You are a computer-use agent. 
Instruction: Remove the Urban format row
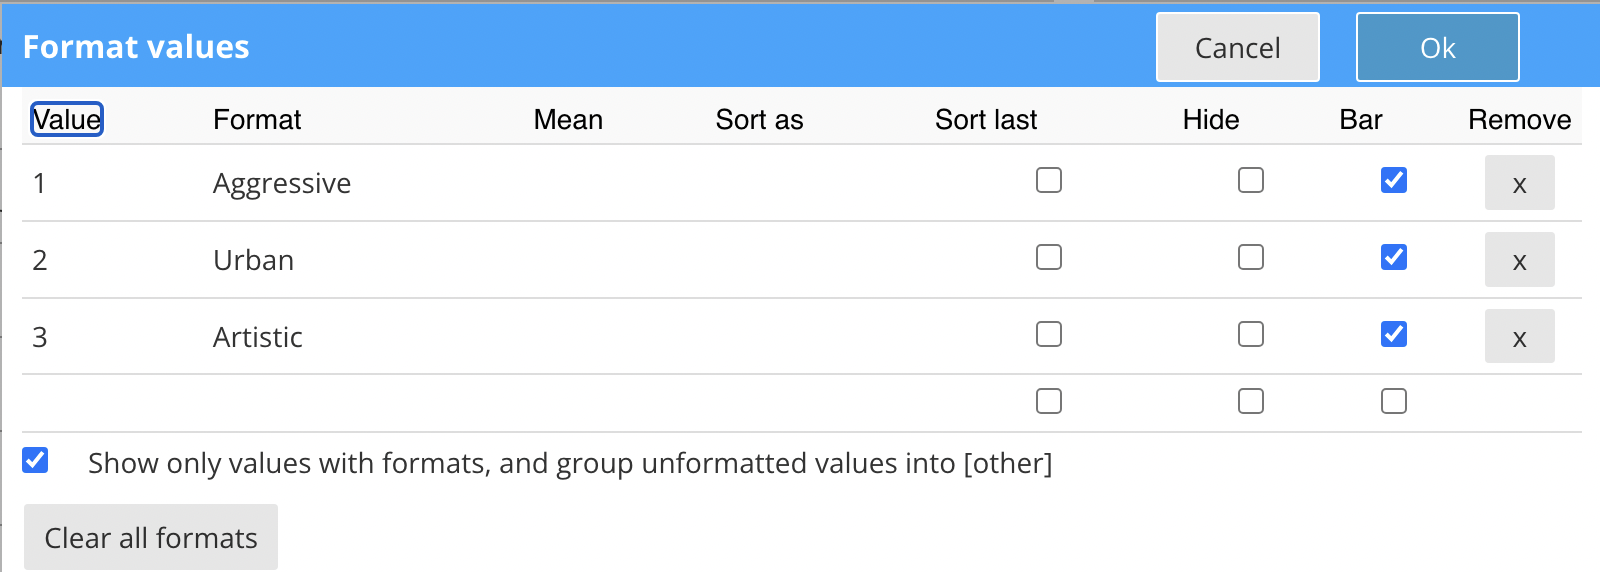pos(1519,260)
